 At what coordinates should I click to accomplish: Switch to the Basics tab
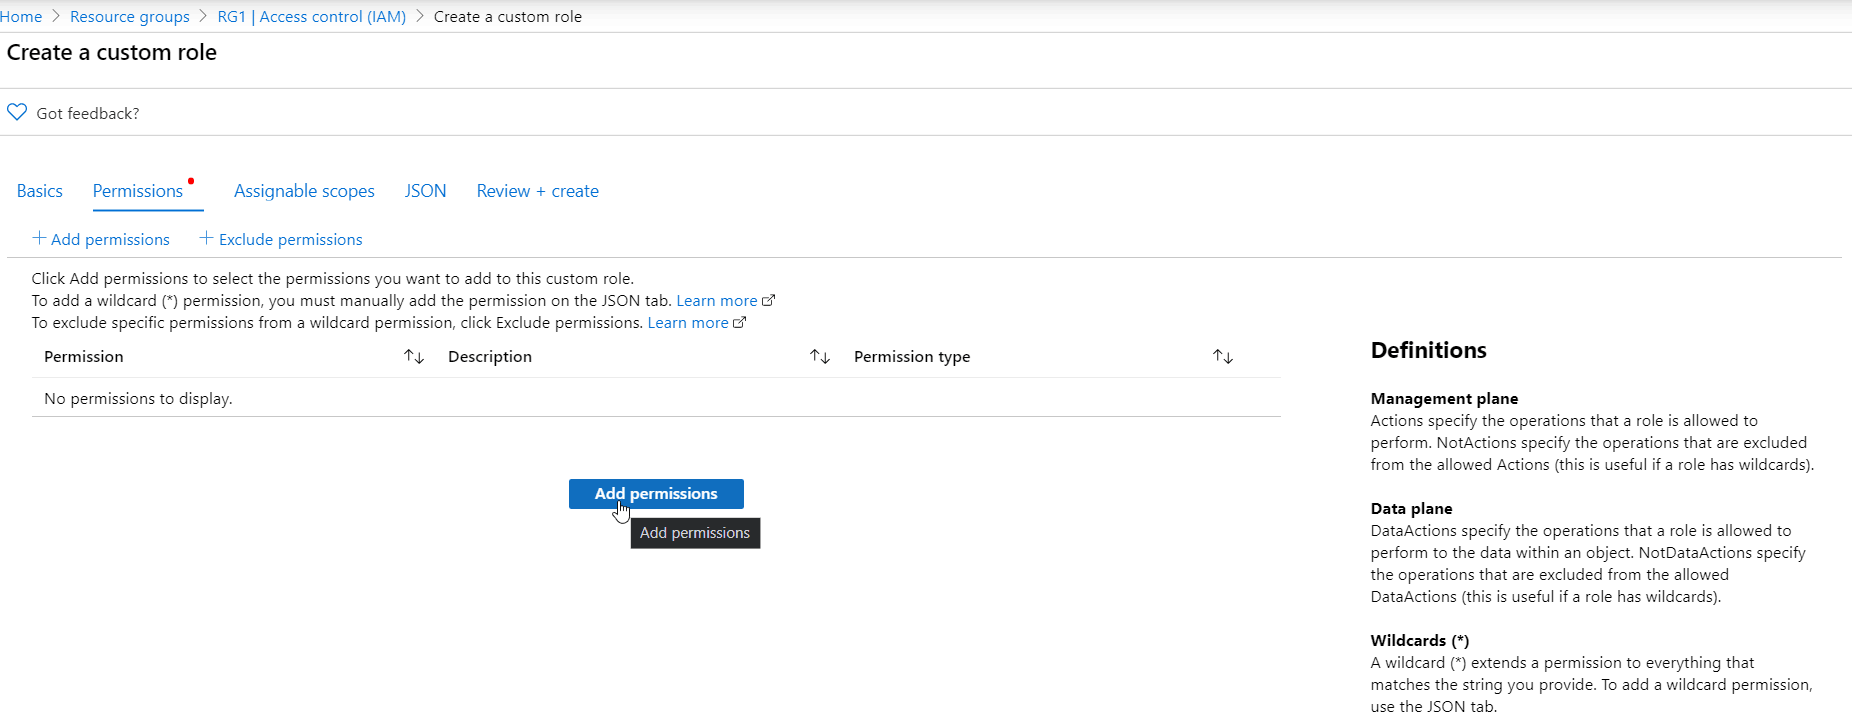40,191
